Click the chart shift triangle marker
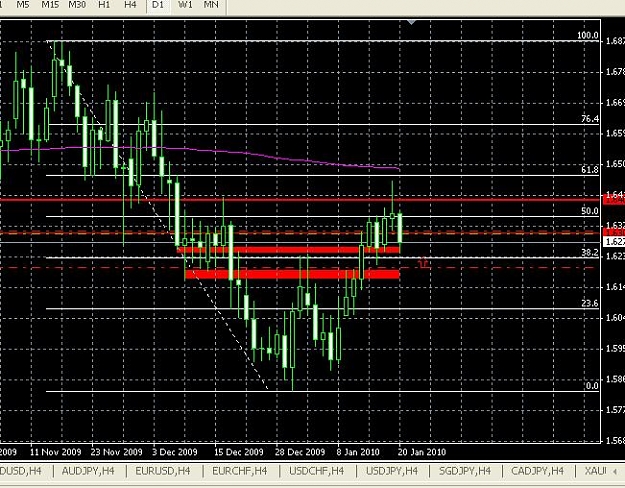 tap(412, 22)
